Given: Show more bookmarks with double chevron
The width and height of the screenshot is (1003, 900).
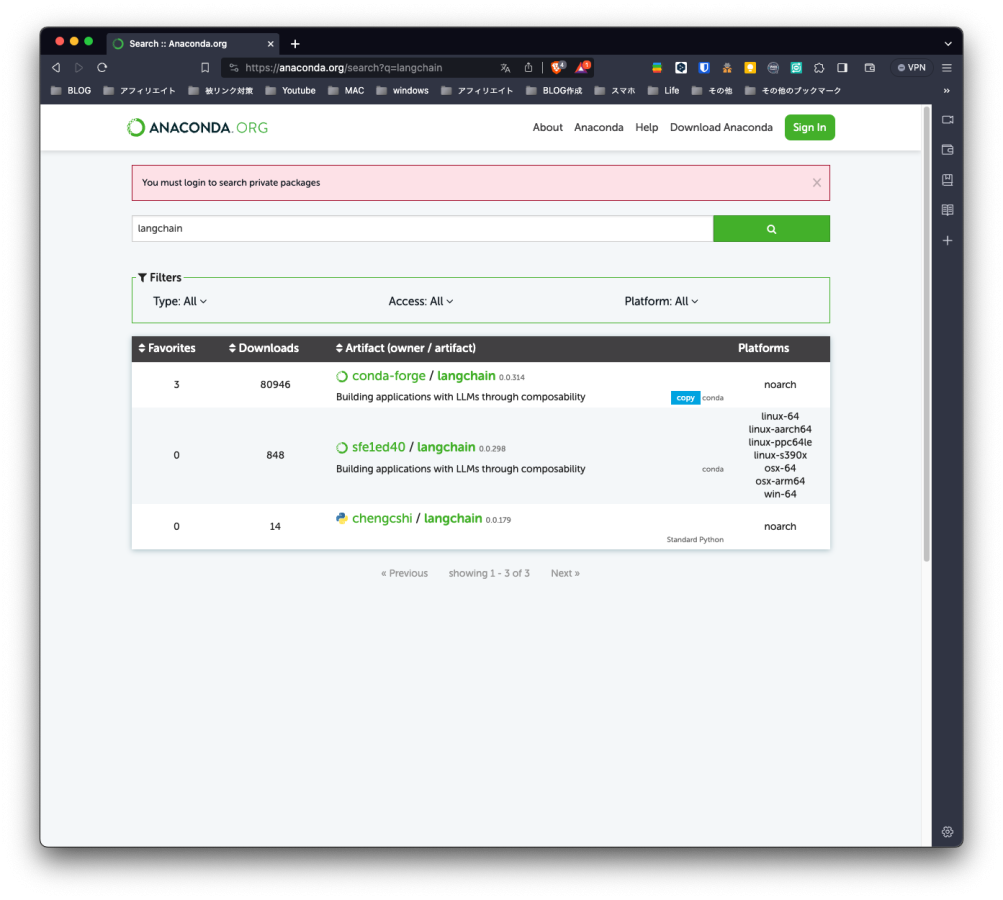Looking at the screenshot, I should pos(946,90).
